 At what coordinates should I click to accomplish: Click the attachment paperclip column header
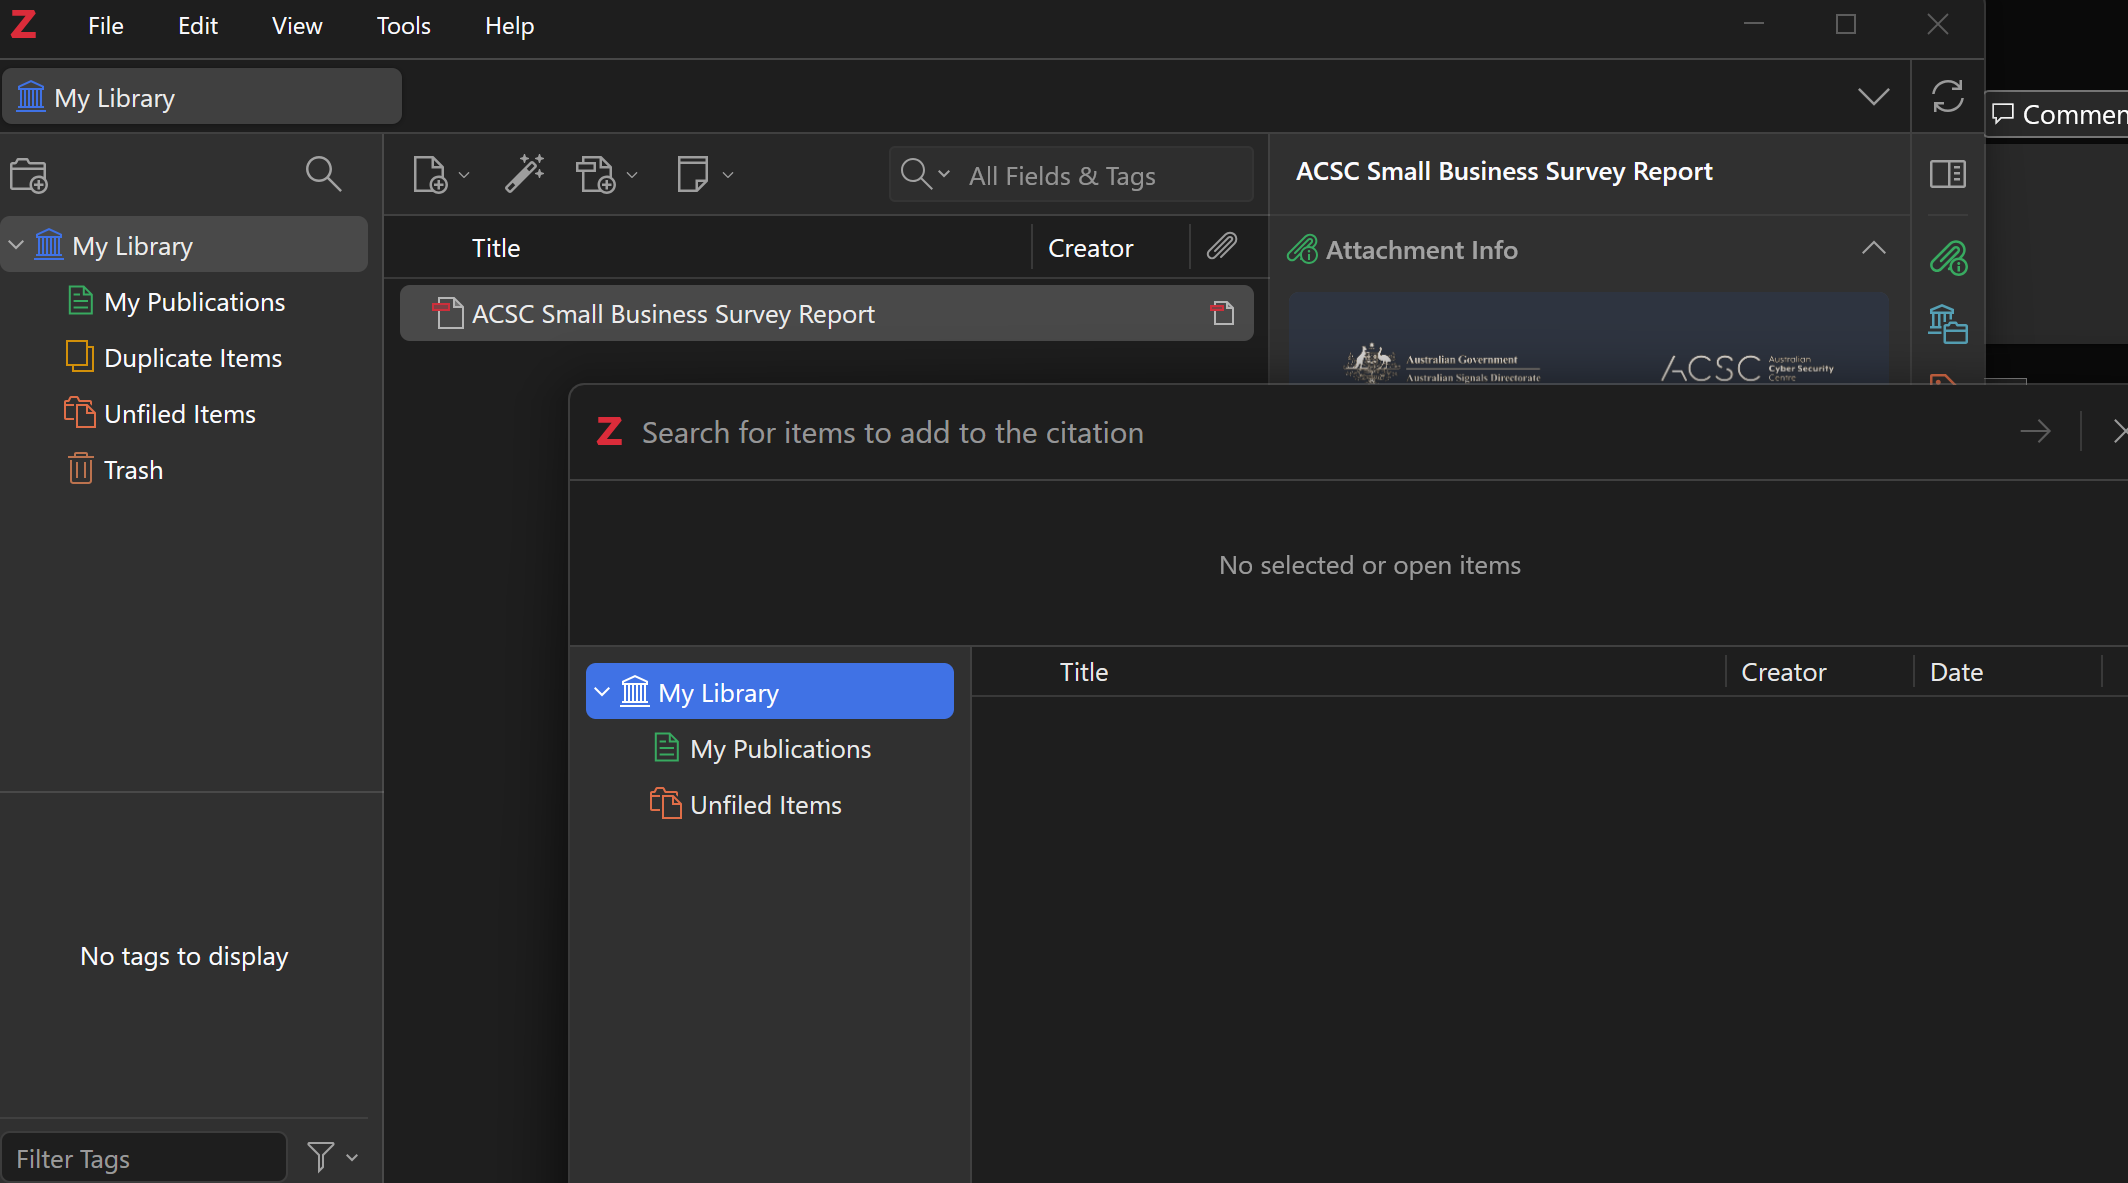(1221, 247)
